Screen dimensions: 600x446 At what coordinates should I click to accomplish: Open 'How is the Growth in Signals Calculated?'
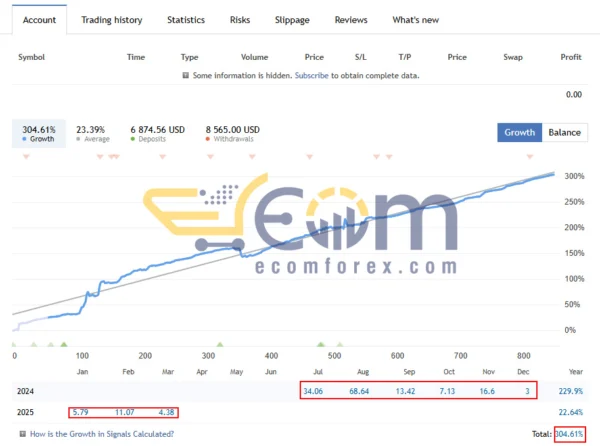102,434
